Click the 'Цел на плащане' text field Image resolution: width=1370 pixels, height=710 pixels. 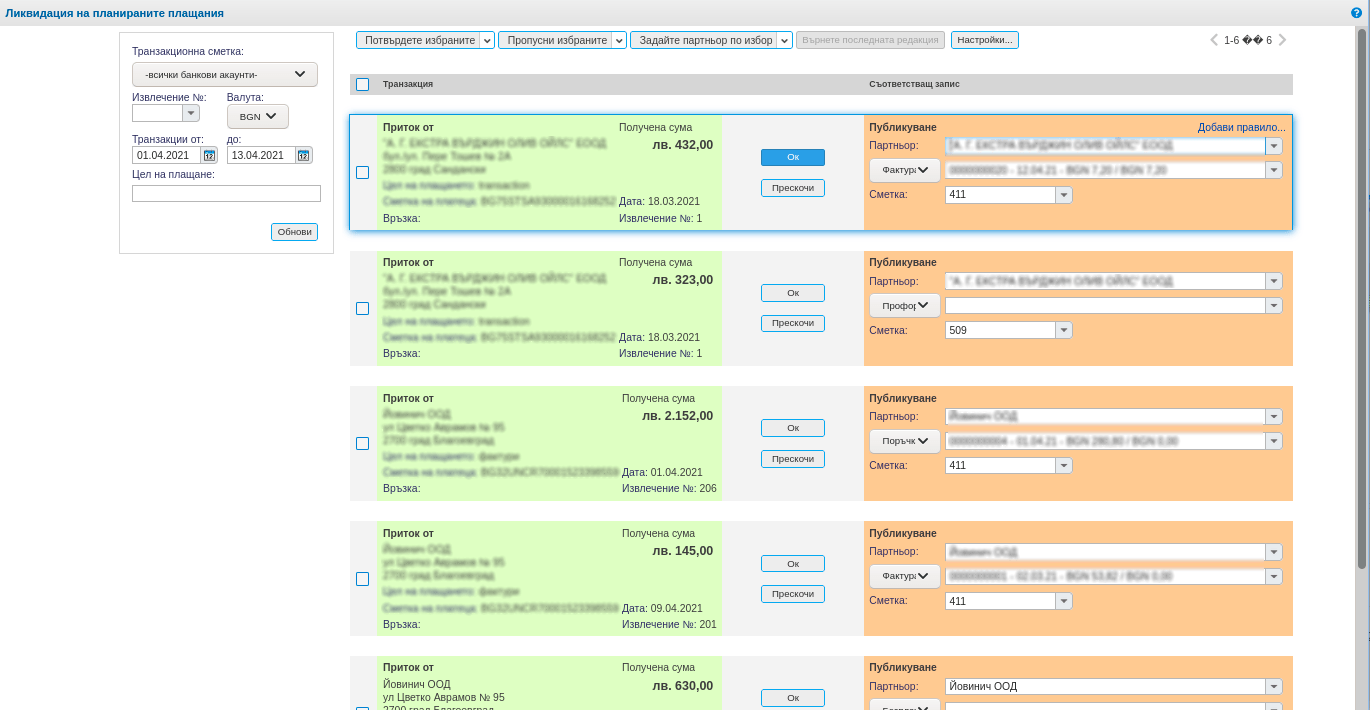226,193
